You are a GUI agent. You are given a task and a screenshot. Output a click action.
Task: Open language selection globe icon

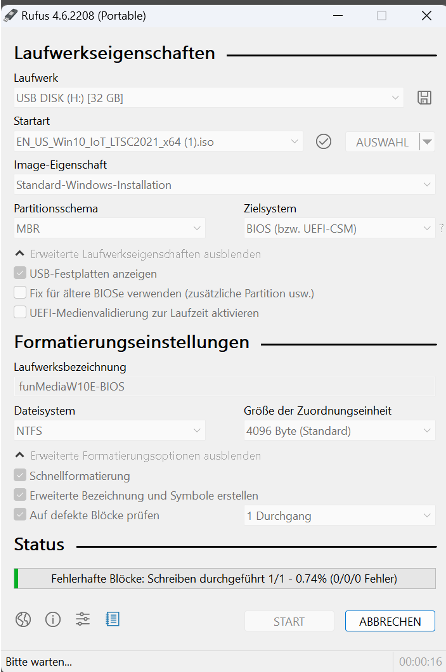(x=23, y=619)
